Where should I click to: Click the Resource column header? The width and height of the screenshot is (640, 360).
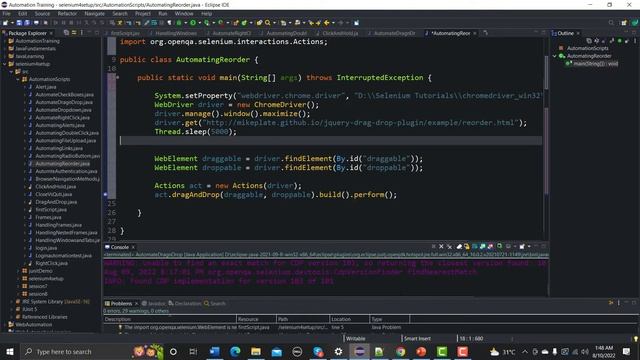[256, 319]
